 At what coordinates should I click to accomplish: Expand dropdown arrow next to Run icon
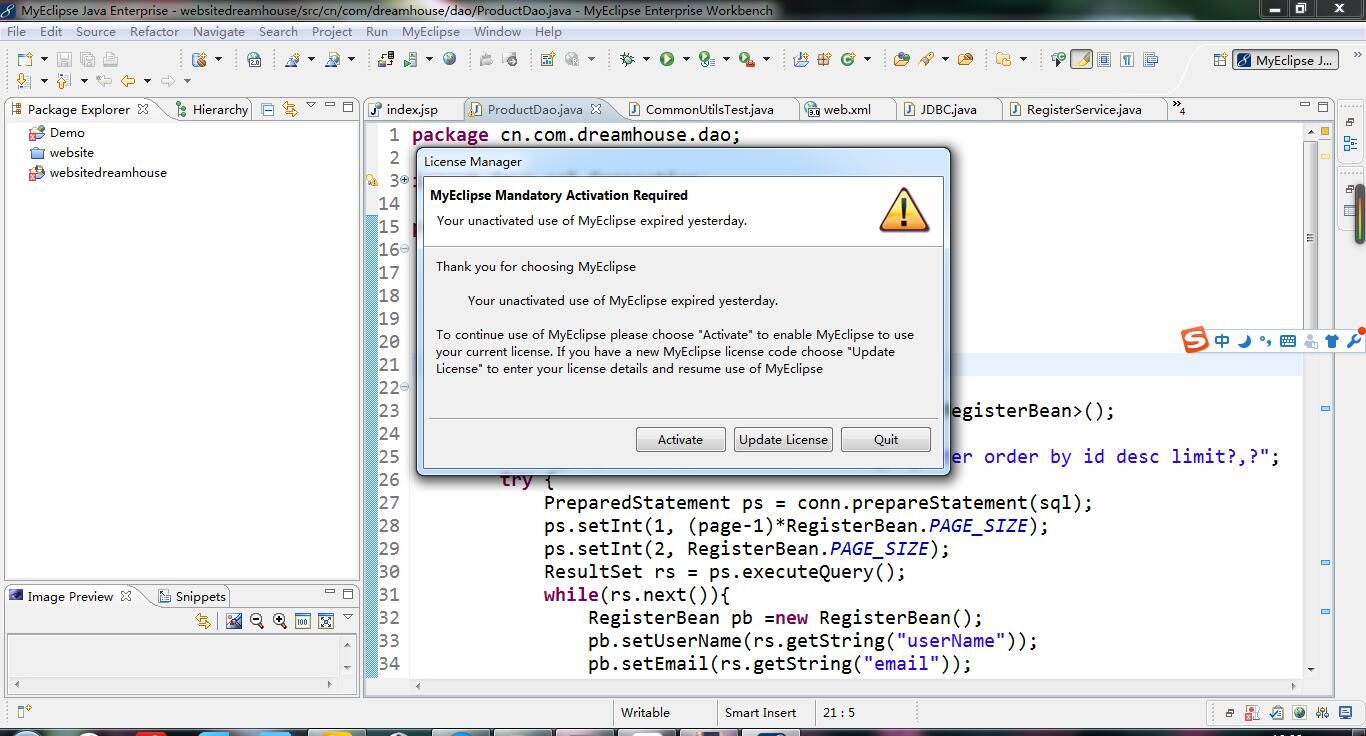pyautogui.click(x=686, y=60)
